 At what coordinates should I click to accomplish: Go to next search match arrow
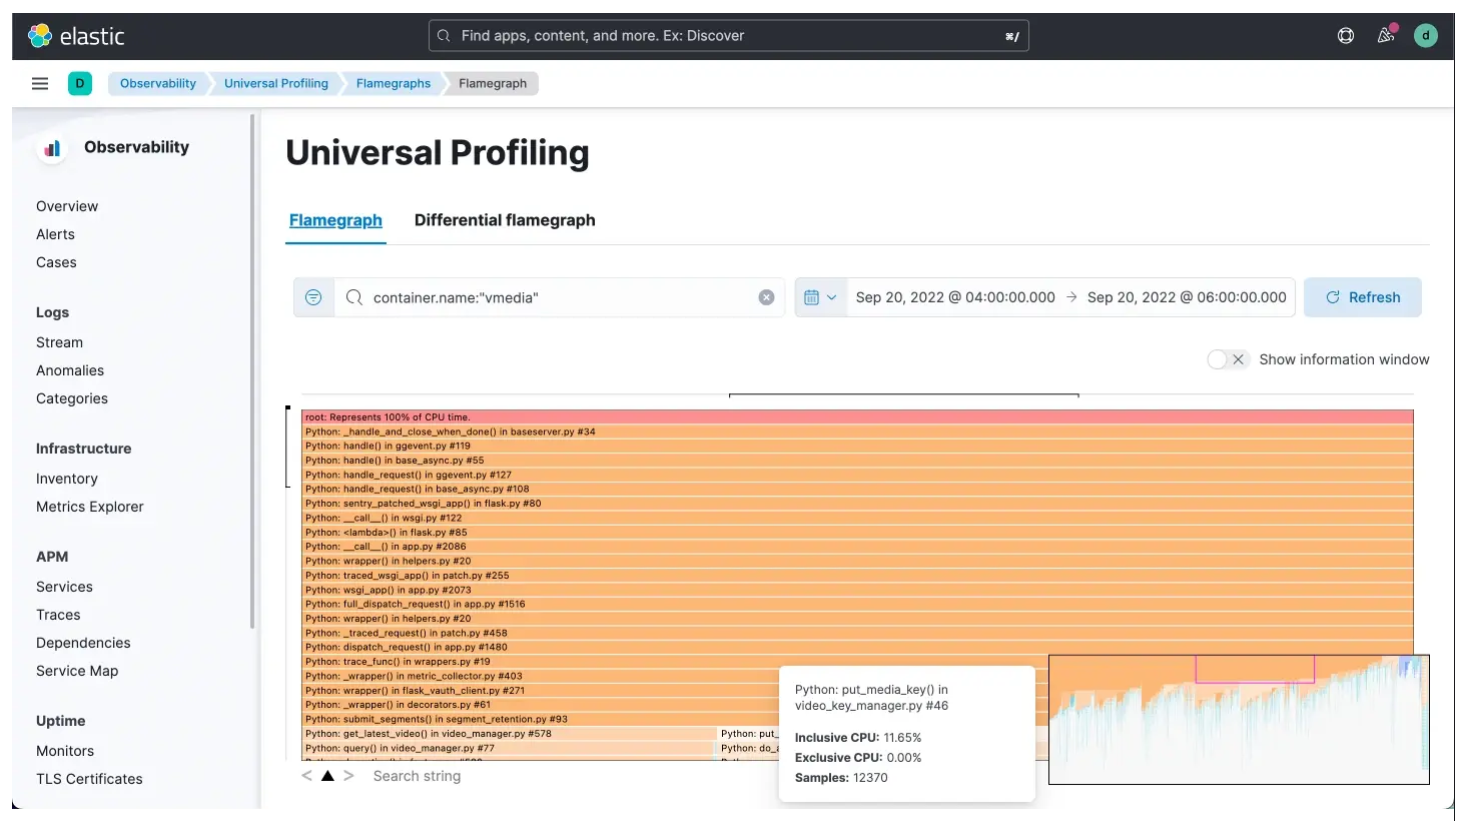click(348, 776)
